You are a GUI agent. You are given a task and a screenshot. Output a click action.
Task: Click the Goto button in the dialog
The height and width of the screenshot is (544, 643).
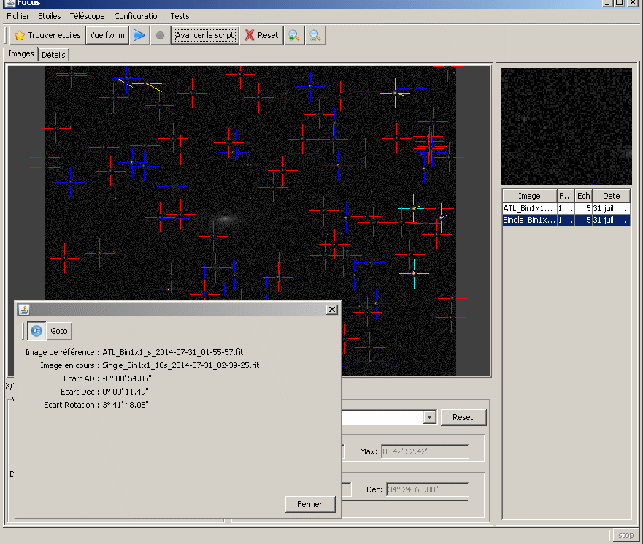59,331
